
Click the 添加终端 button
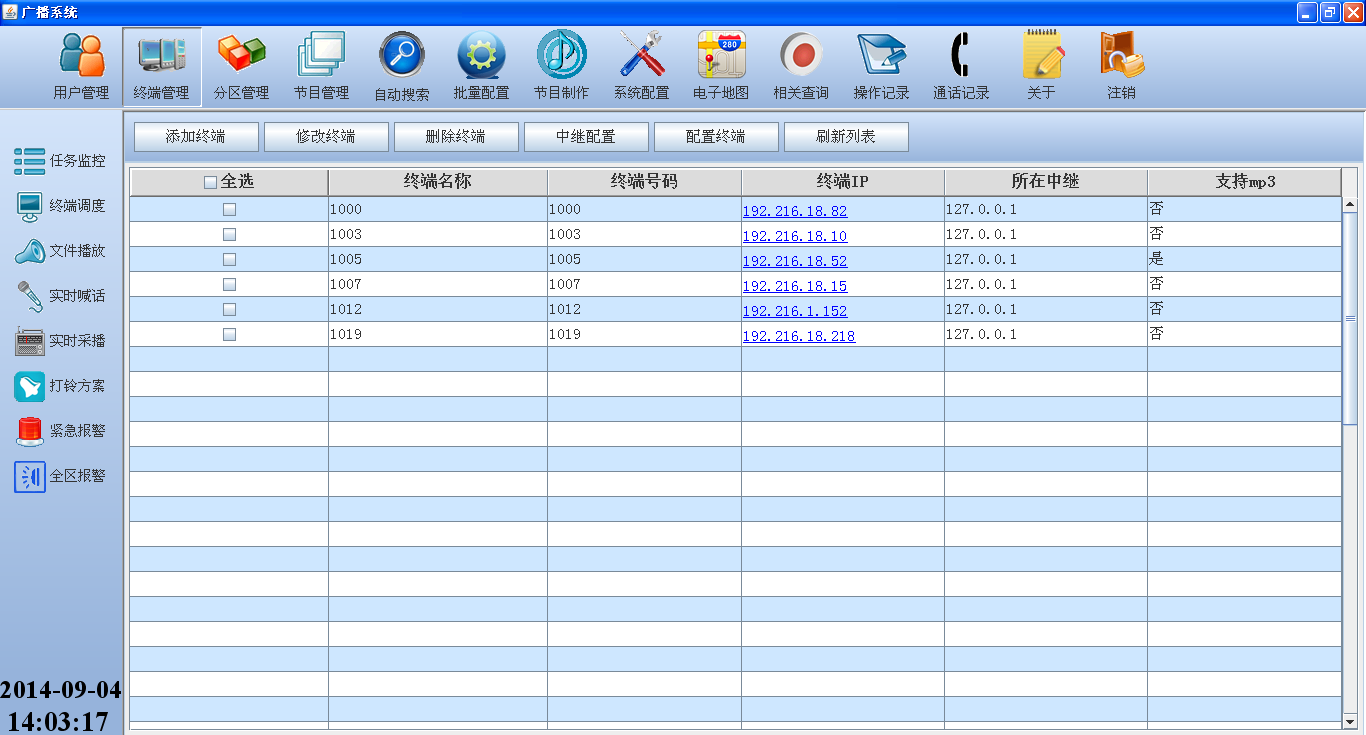[x=196, y=137]
